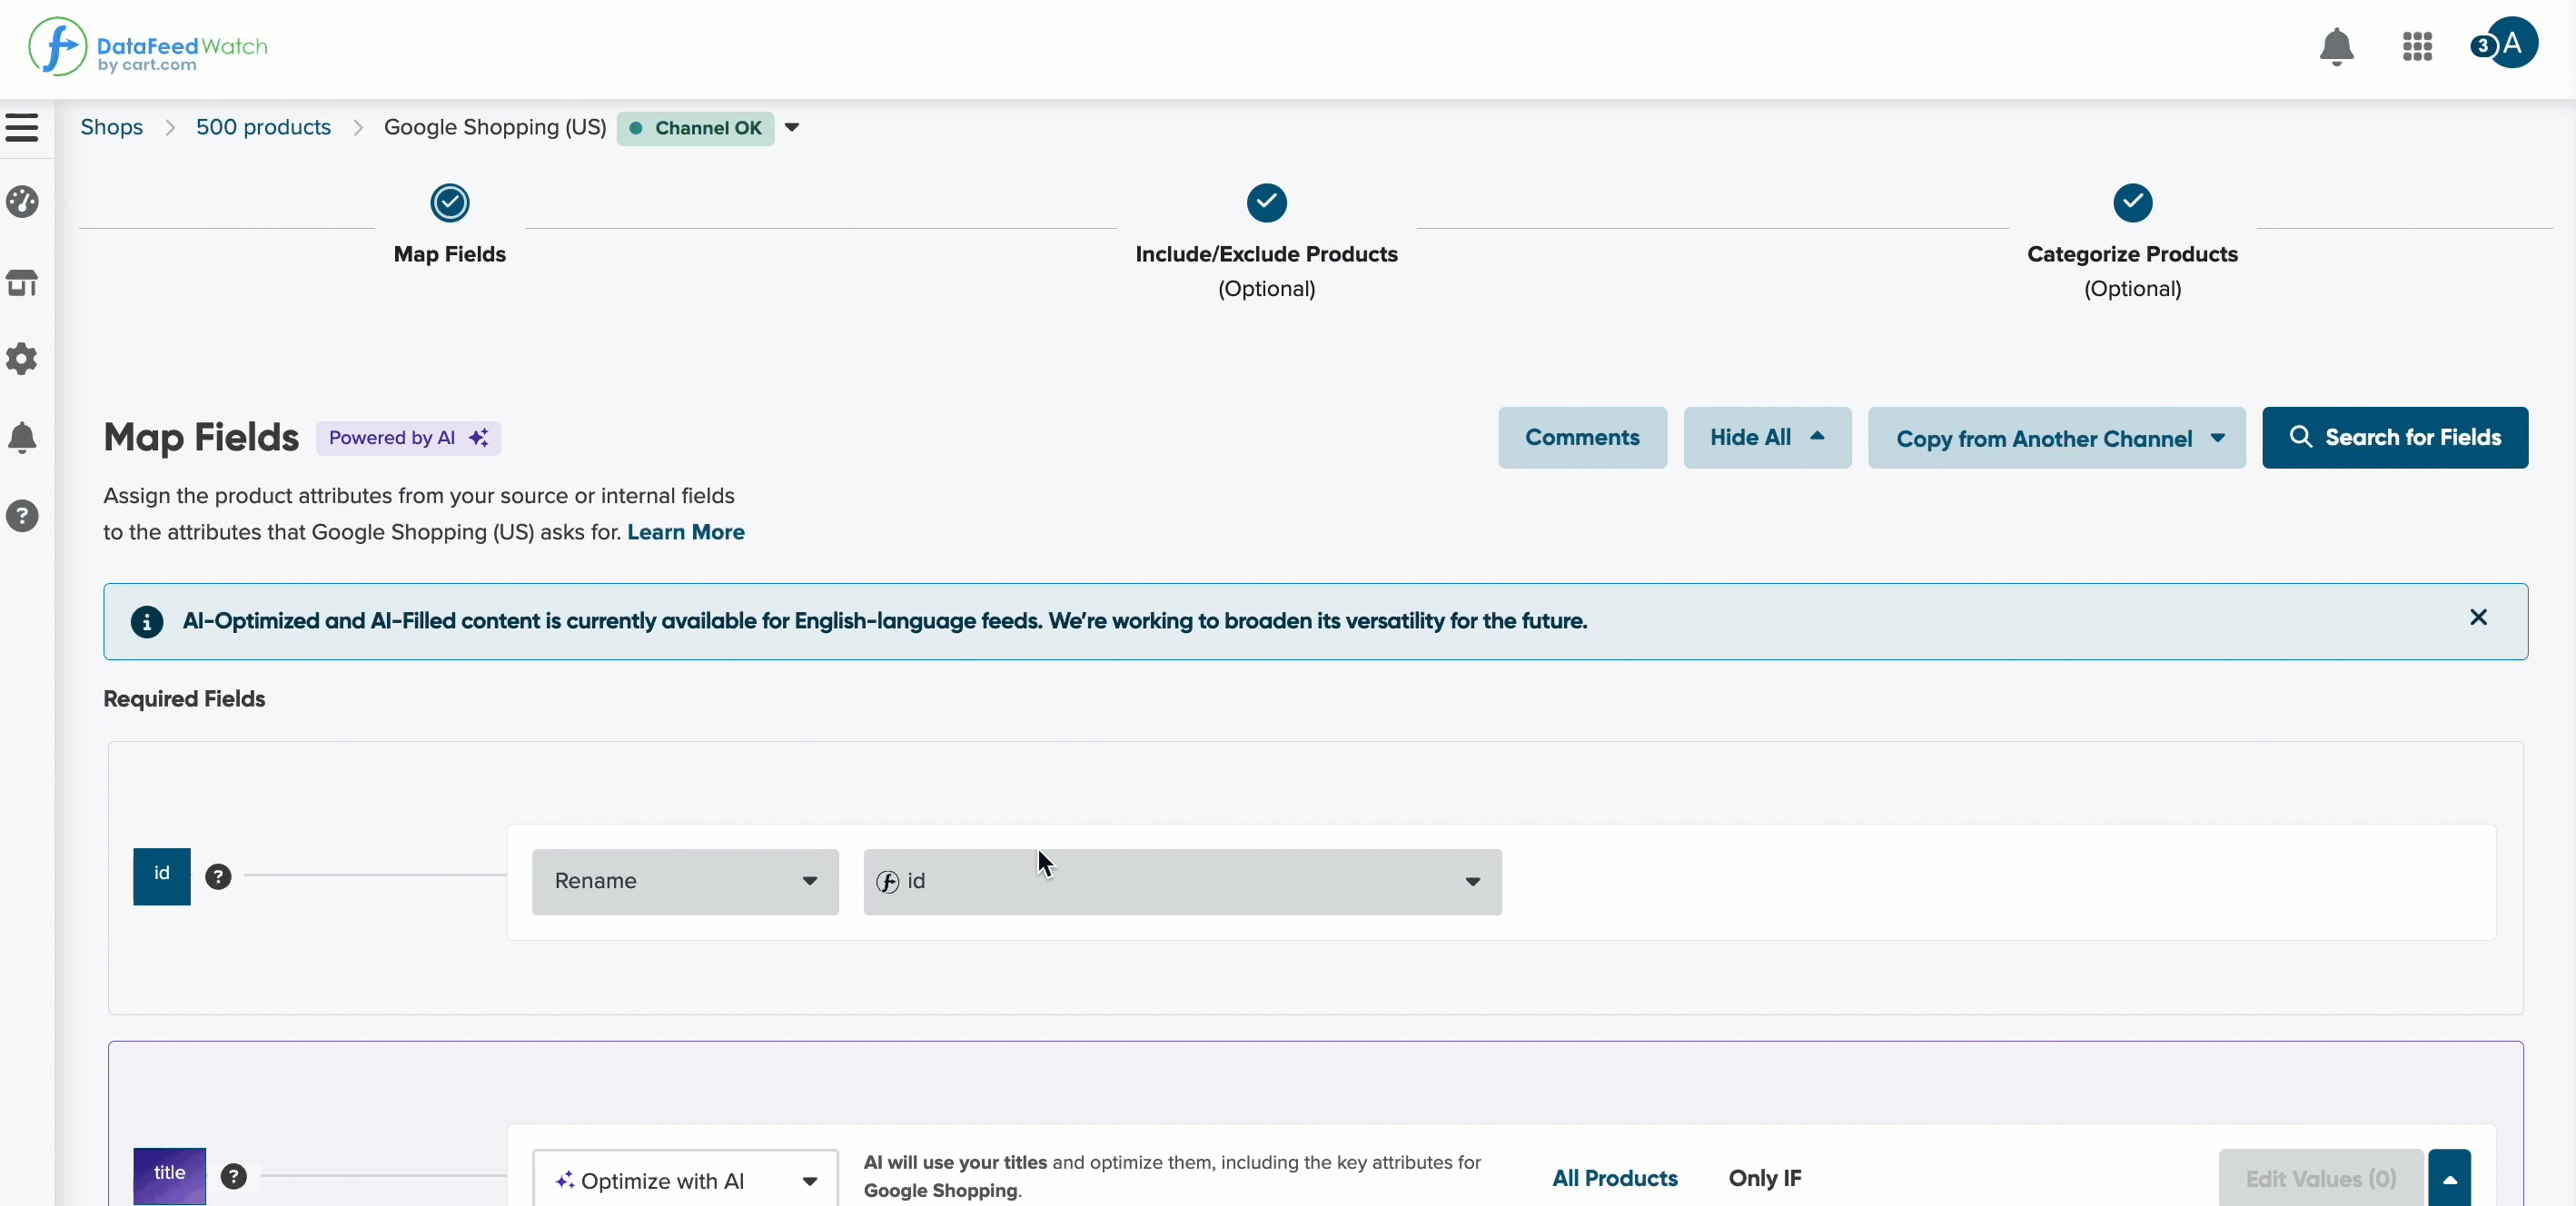The image size is (2576, 1206).
Task: Open the Rename mapping type dropdown
Action: coord(685,882)
